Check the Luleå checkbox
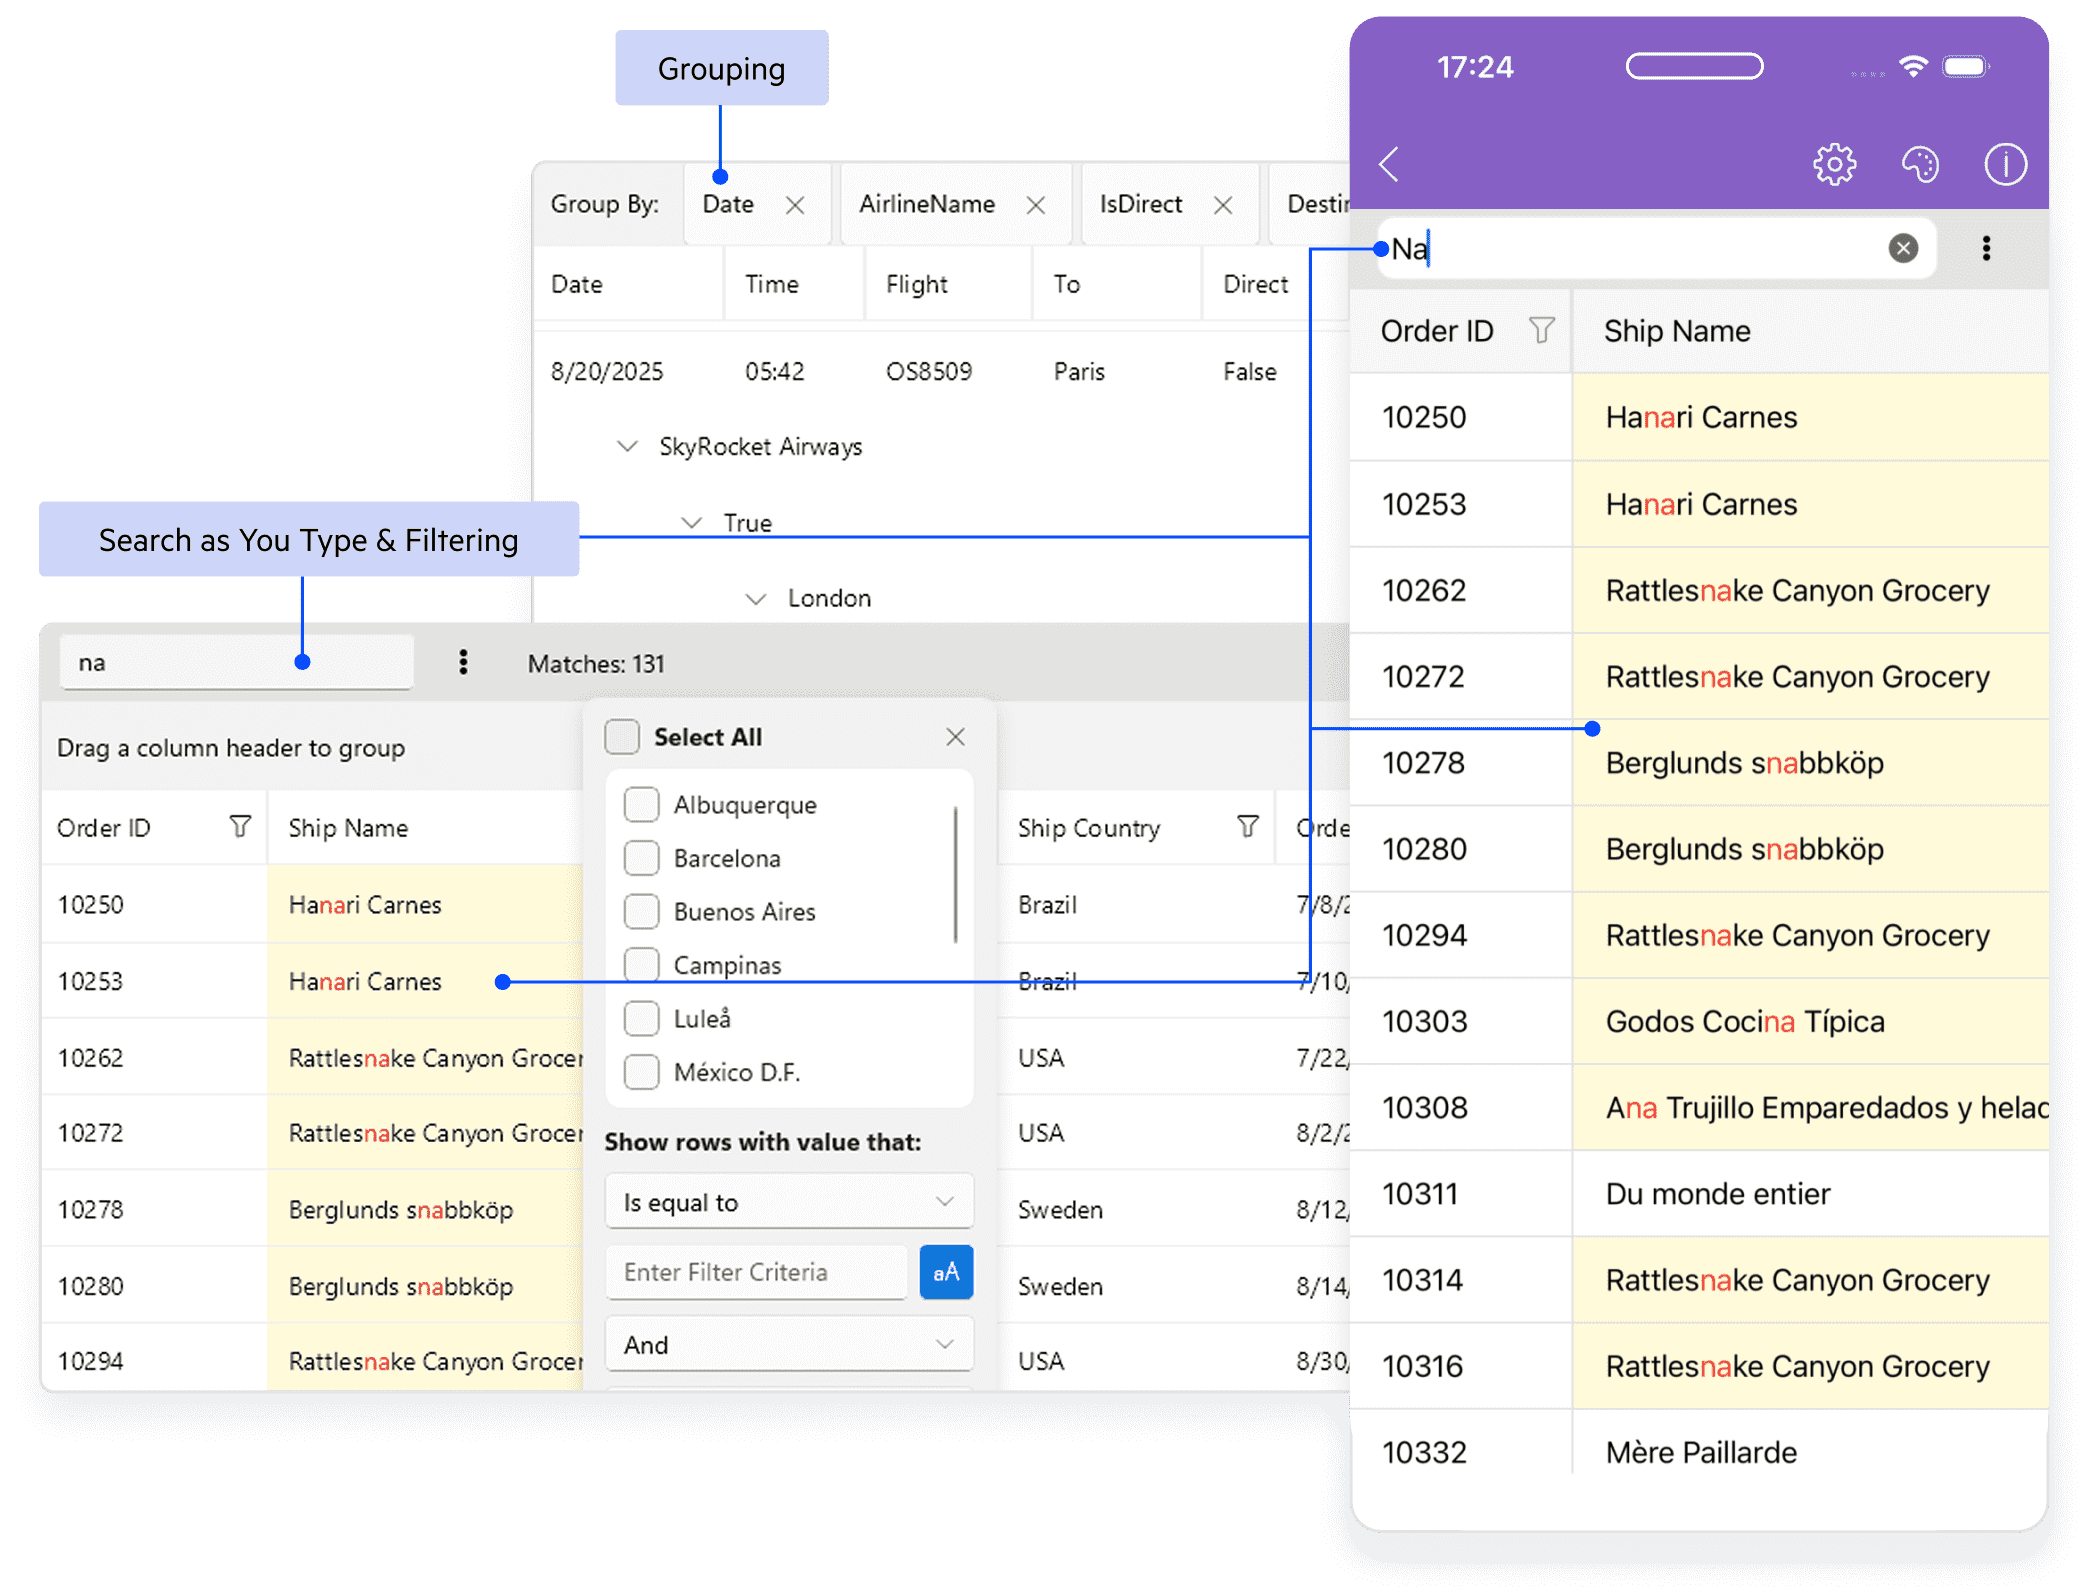Image resolution: width=2089 pixels, height=1595 pixels. click(641, 1017)
